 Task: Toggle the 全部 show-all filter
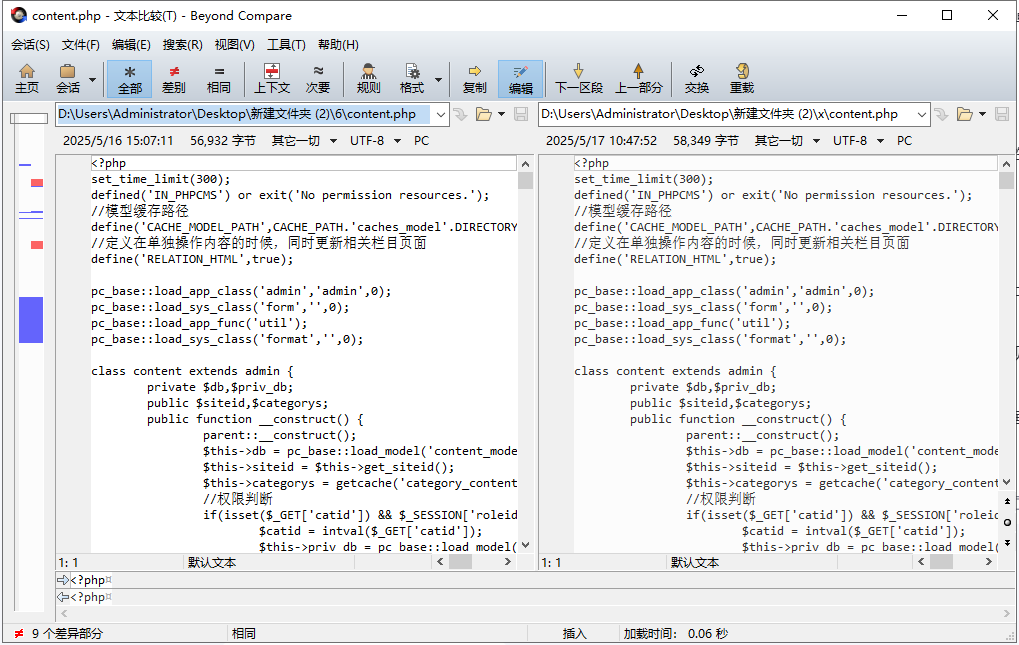[129, 79]
